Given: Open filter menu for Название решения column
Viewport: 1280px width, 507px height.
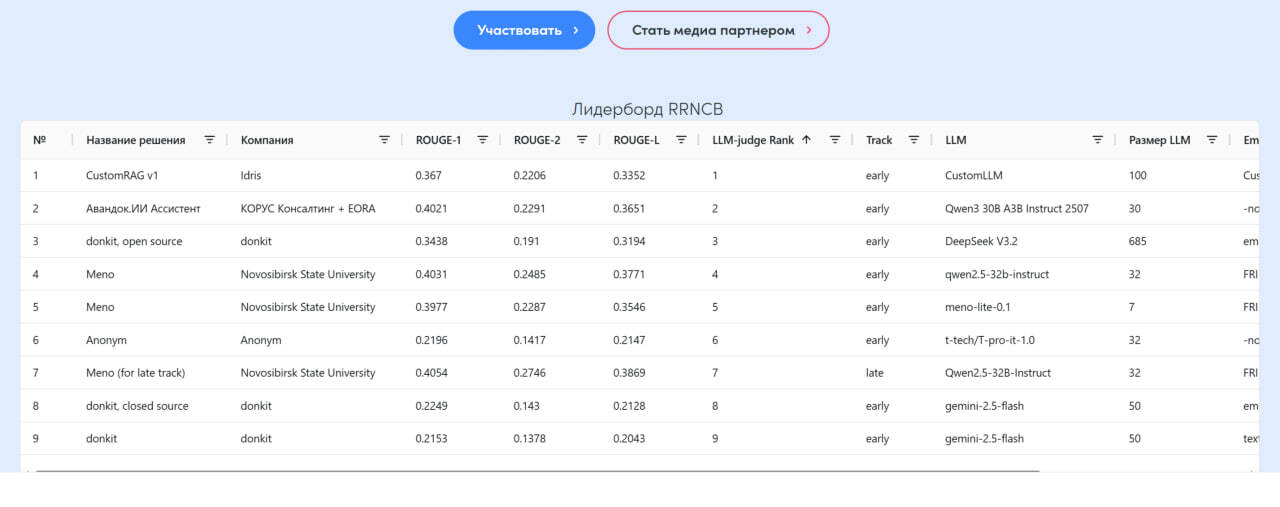Looking at the screenshot, I should 209,140.
